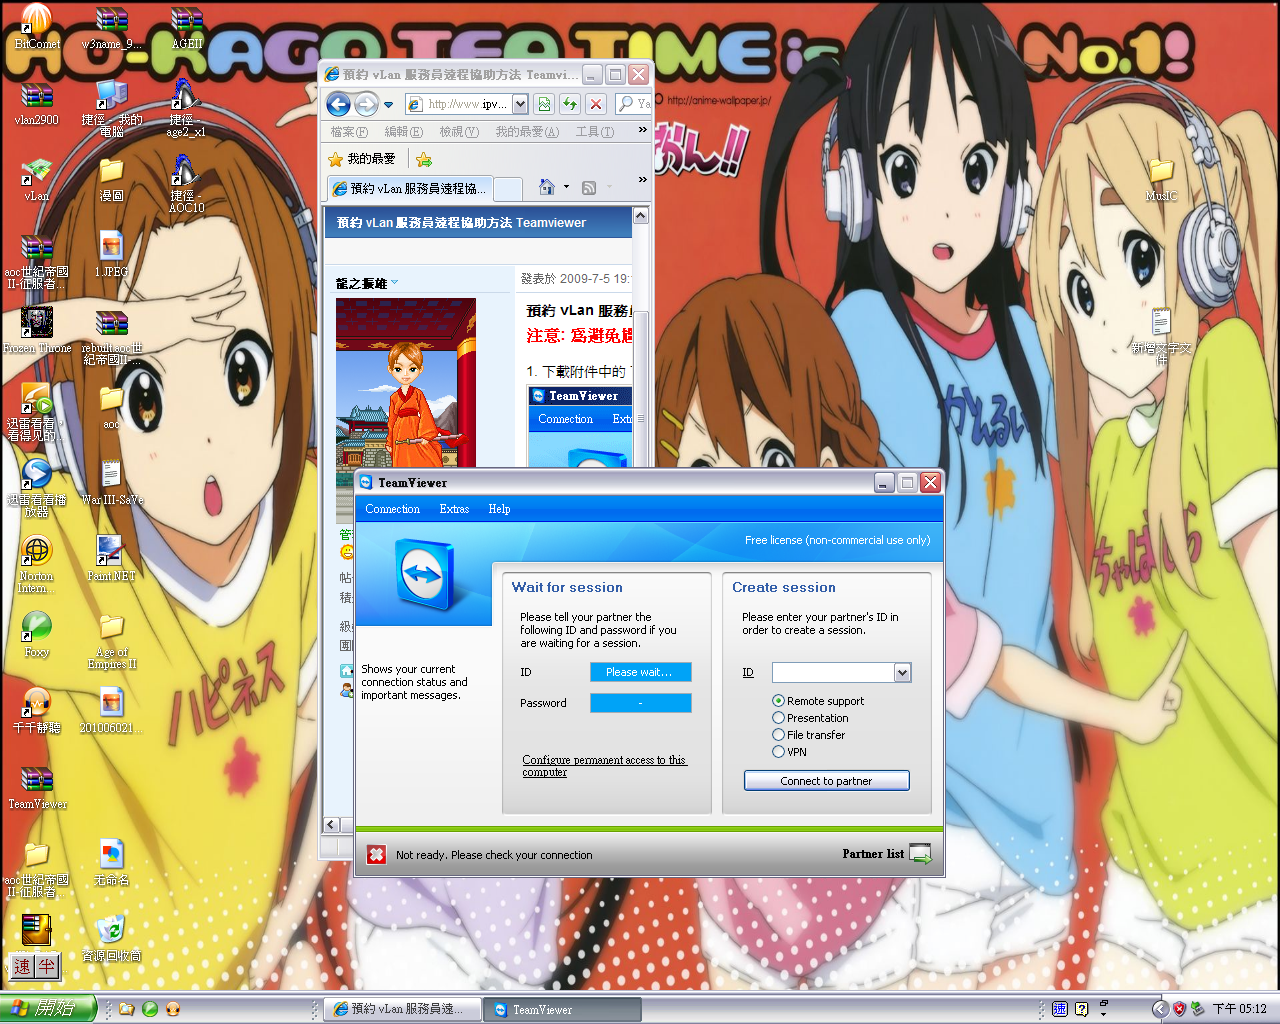Click the IE home page icon
The height and width of the screenshot is (1024, 1280).
coord(547,187)
